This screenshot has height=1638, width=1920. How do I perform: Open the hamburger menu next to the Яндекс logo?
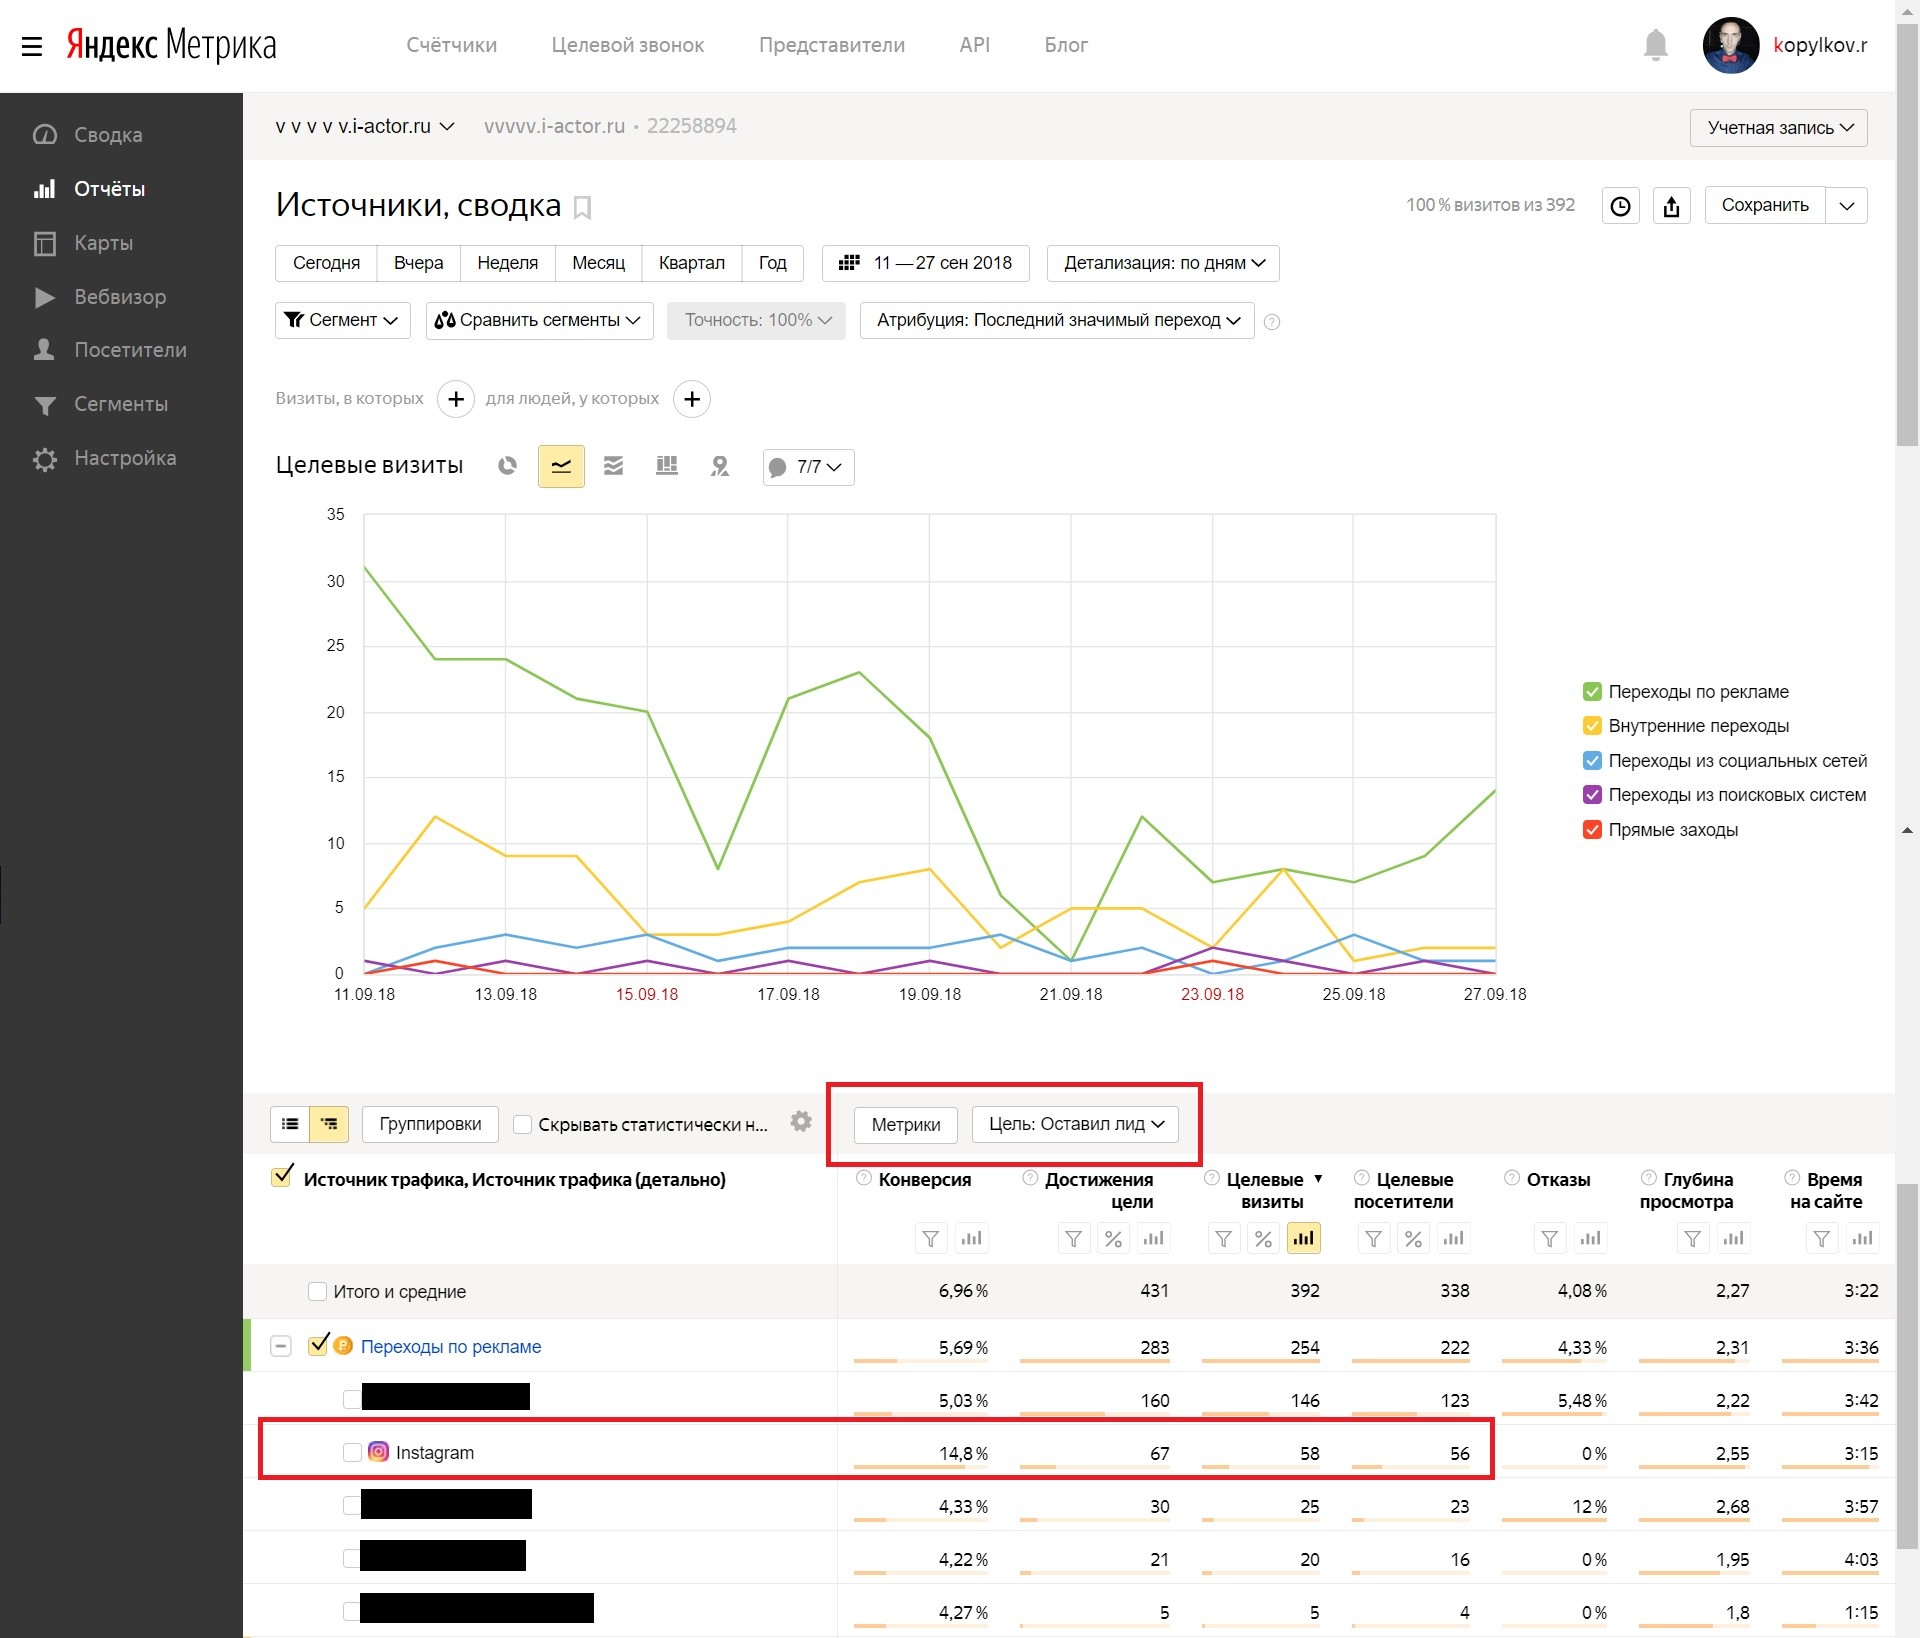[x=32, y=46]
